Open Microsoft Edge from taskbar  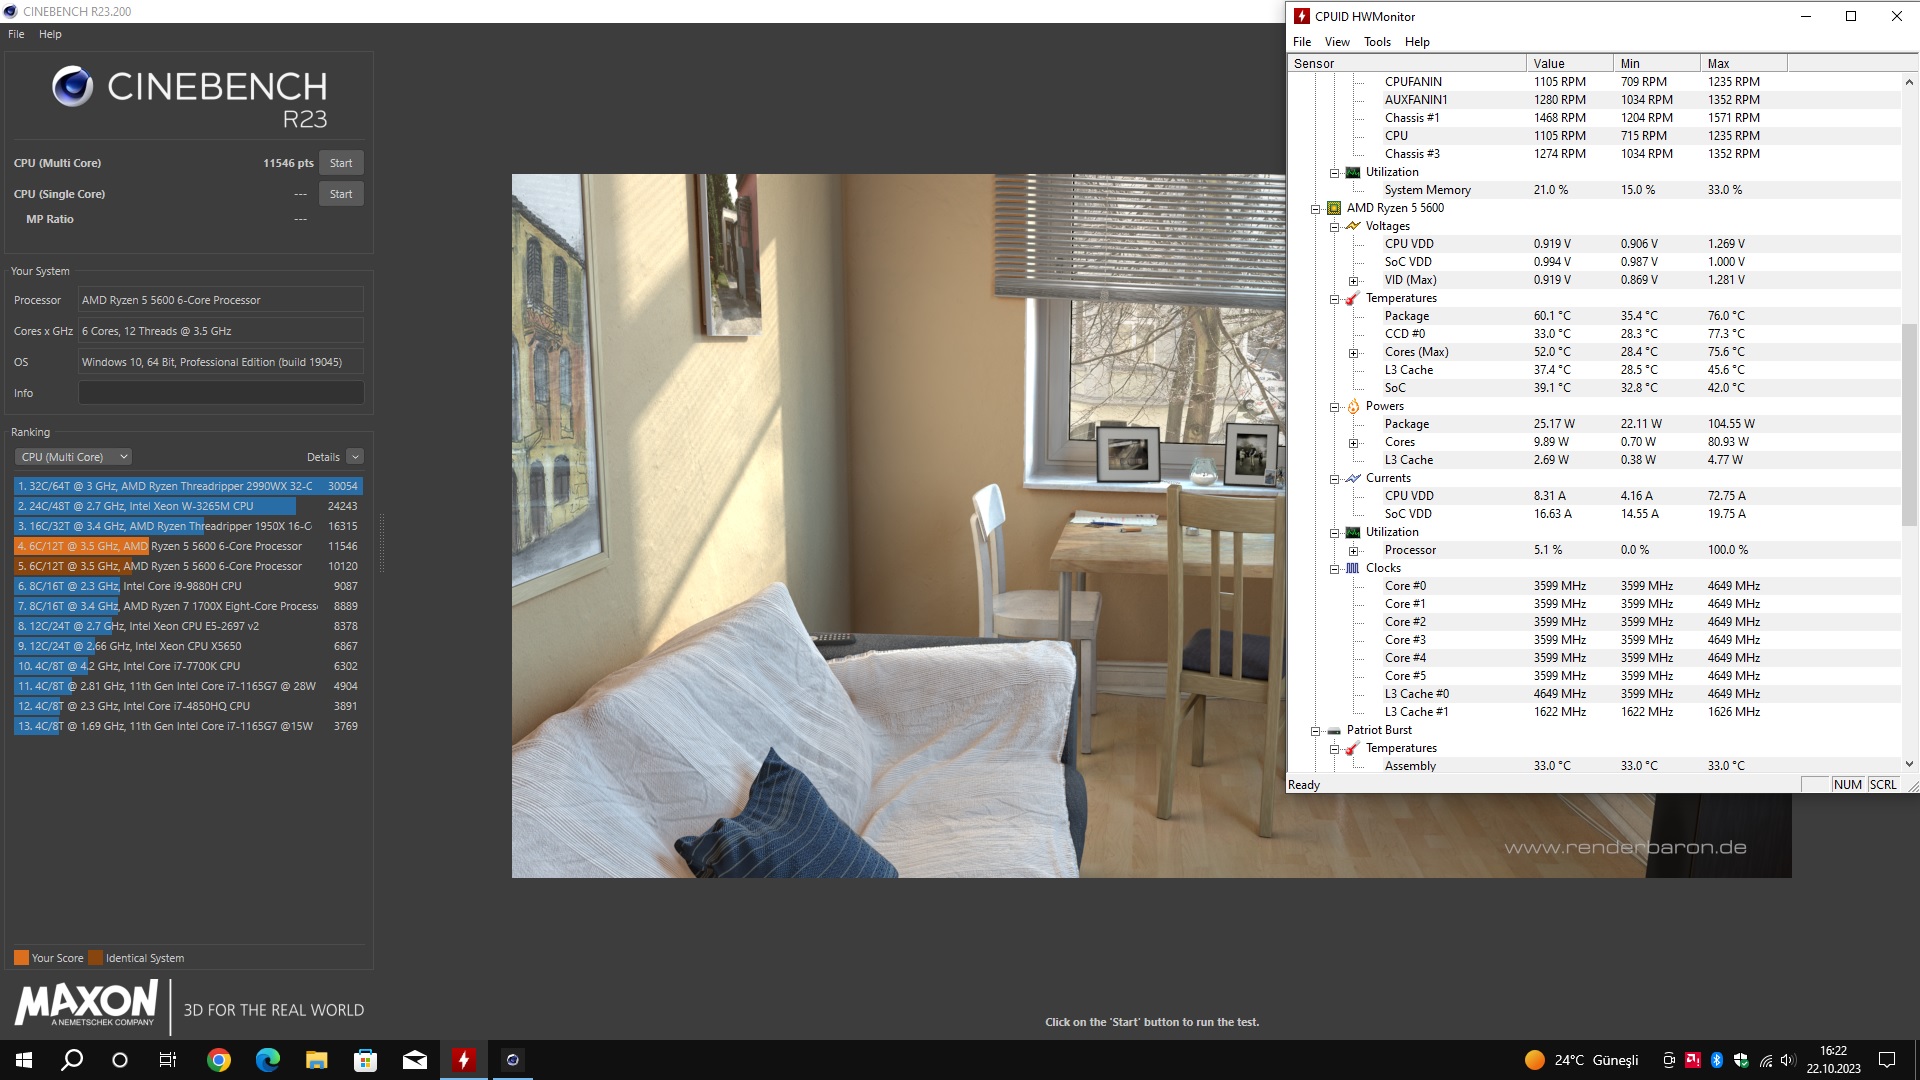tap(267, 1060)
